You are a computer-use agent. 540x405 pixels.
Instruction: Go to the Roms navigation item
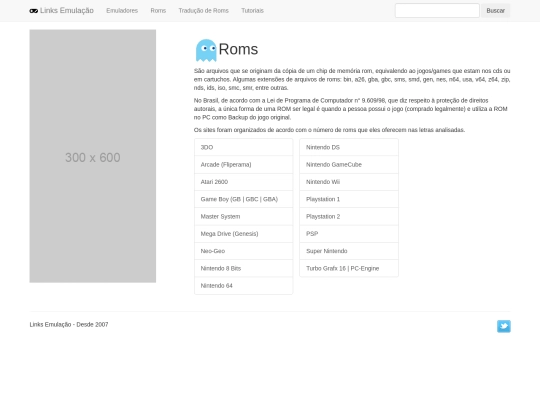pyautogui.click(x=158, y=11)
